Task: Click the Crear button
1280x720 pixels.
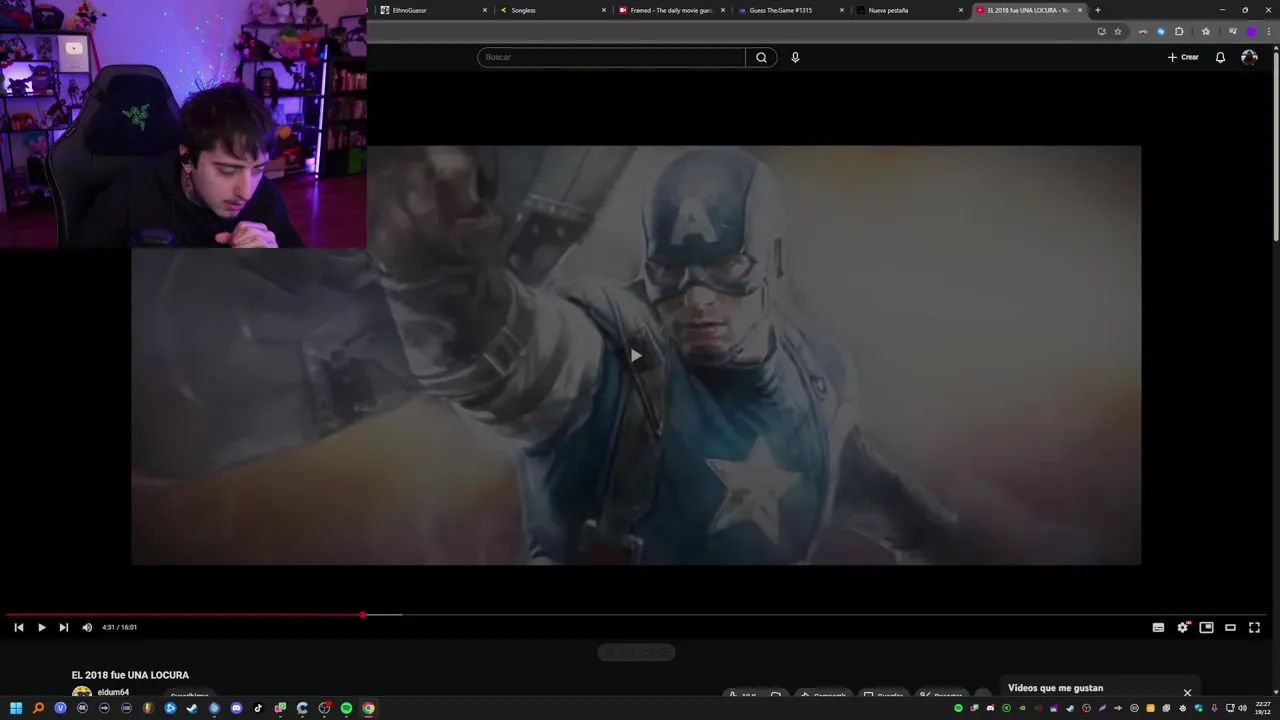Action: pos(1183,57)
